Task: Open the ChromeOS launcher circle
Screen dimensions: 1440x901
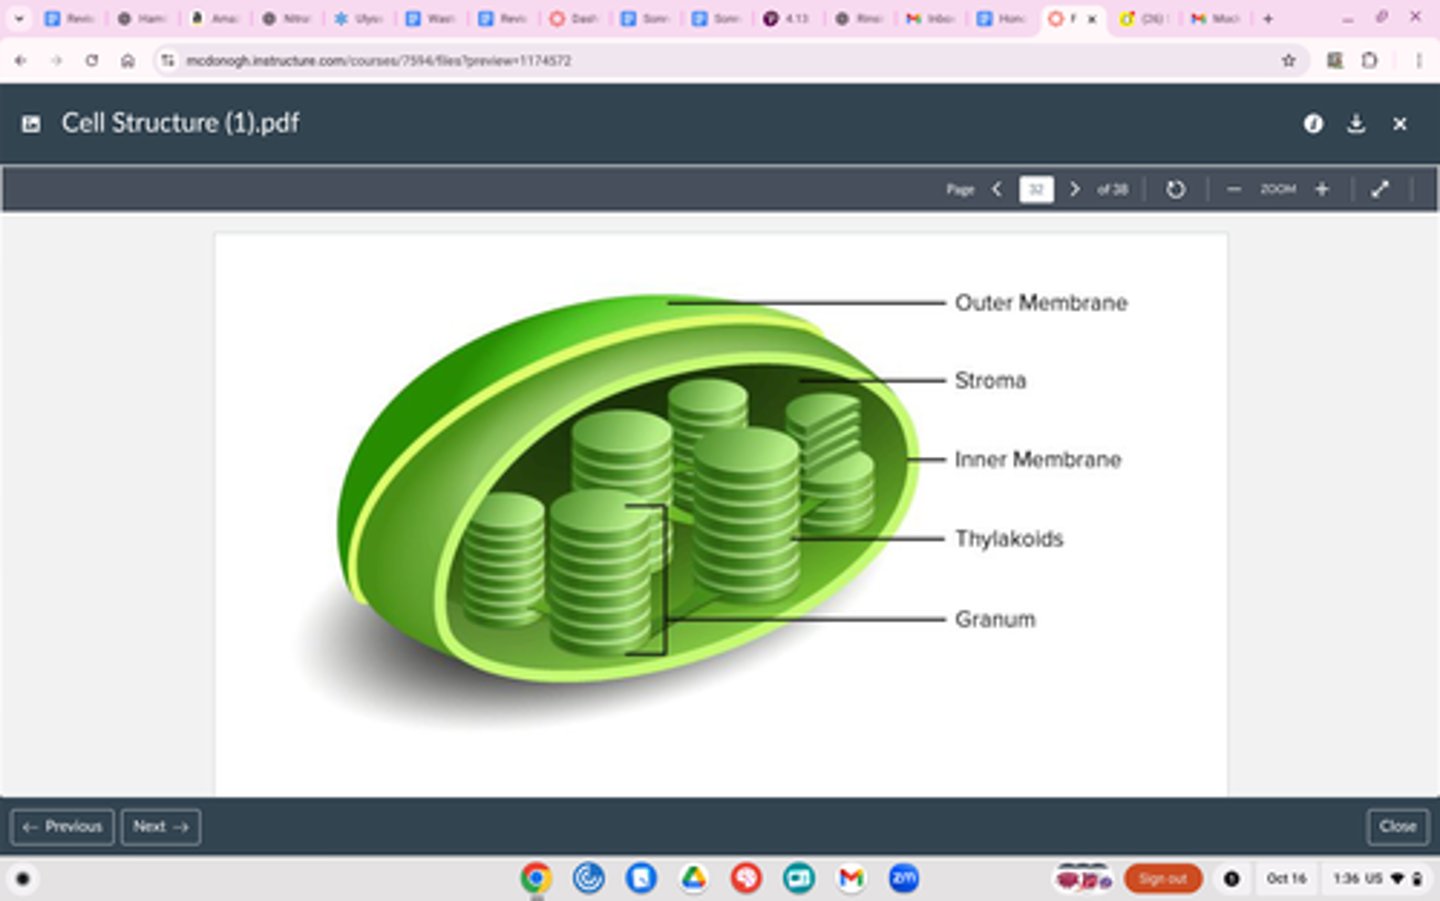Action: [23, 879]
